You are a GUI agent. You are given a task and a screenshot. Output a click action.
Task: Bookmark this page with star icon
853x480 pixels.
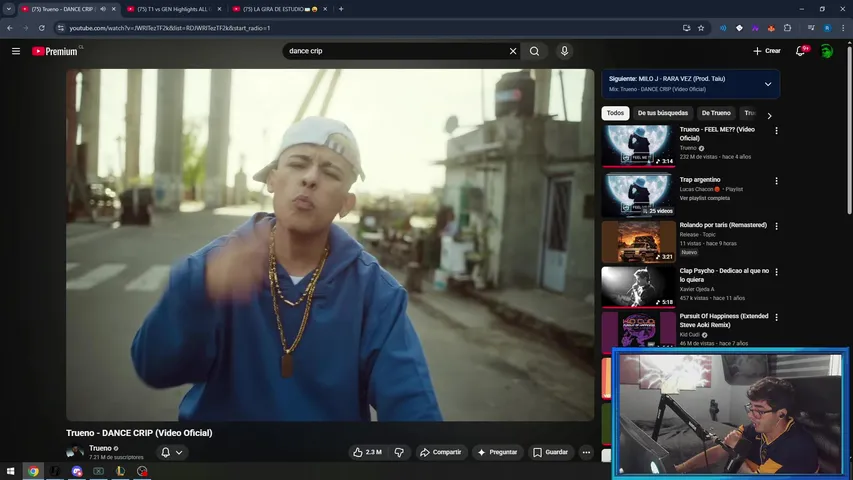[x=701, y=28]
